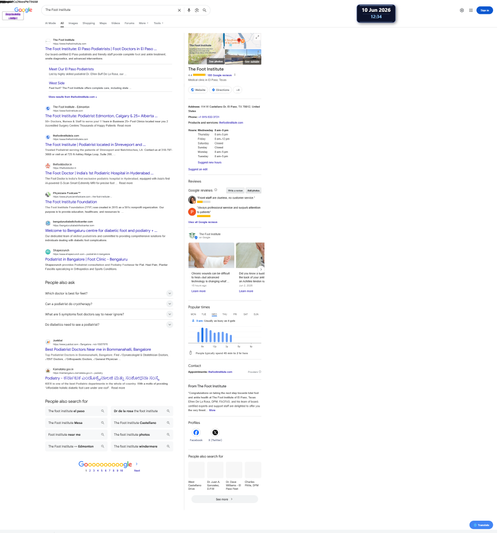The image size is (500, 533).
Task: Open search by image (Lens) icon
Action: (197, 10)
